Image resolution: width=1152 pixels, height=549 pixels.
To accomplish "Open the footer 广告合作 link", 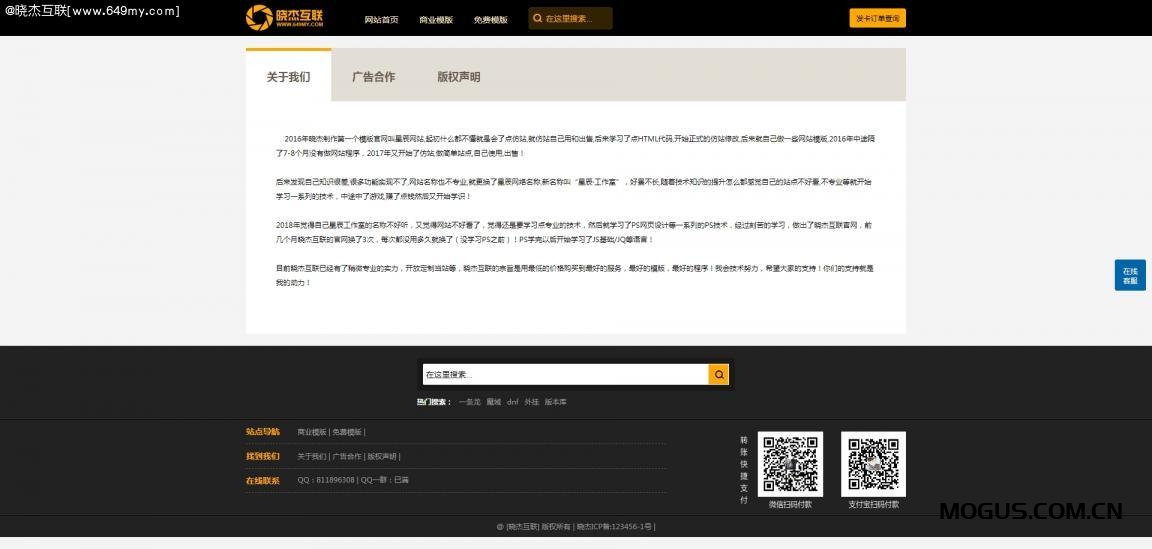I will click(346, 456).
